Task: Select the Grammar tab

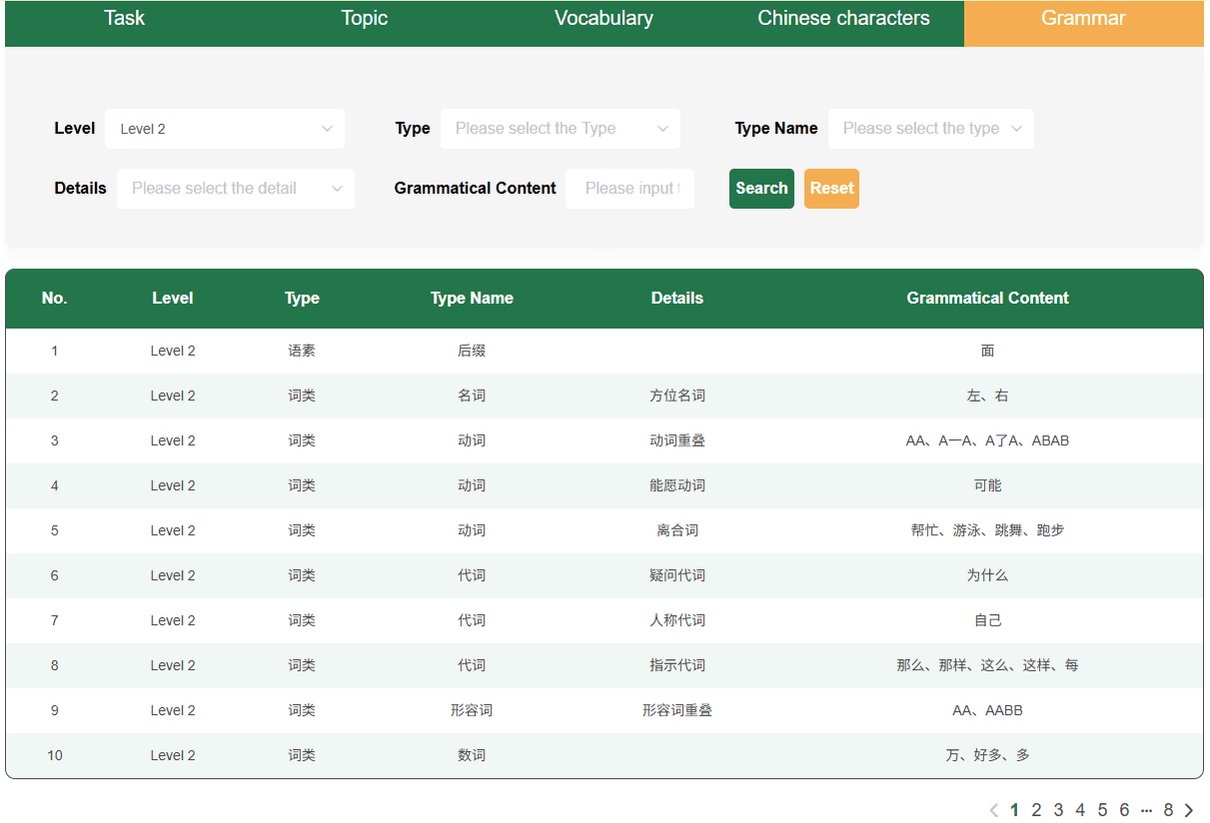Action: point(1083,19)
